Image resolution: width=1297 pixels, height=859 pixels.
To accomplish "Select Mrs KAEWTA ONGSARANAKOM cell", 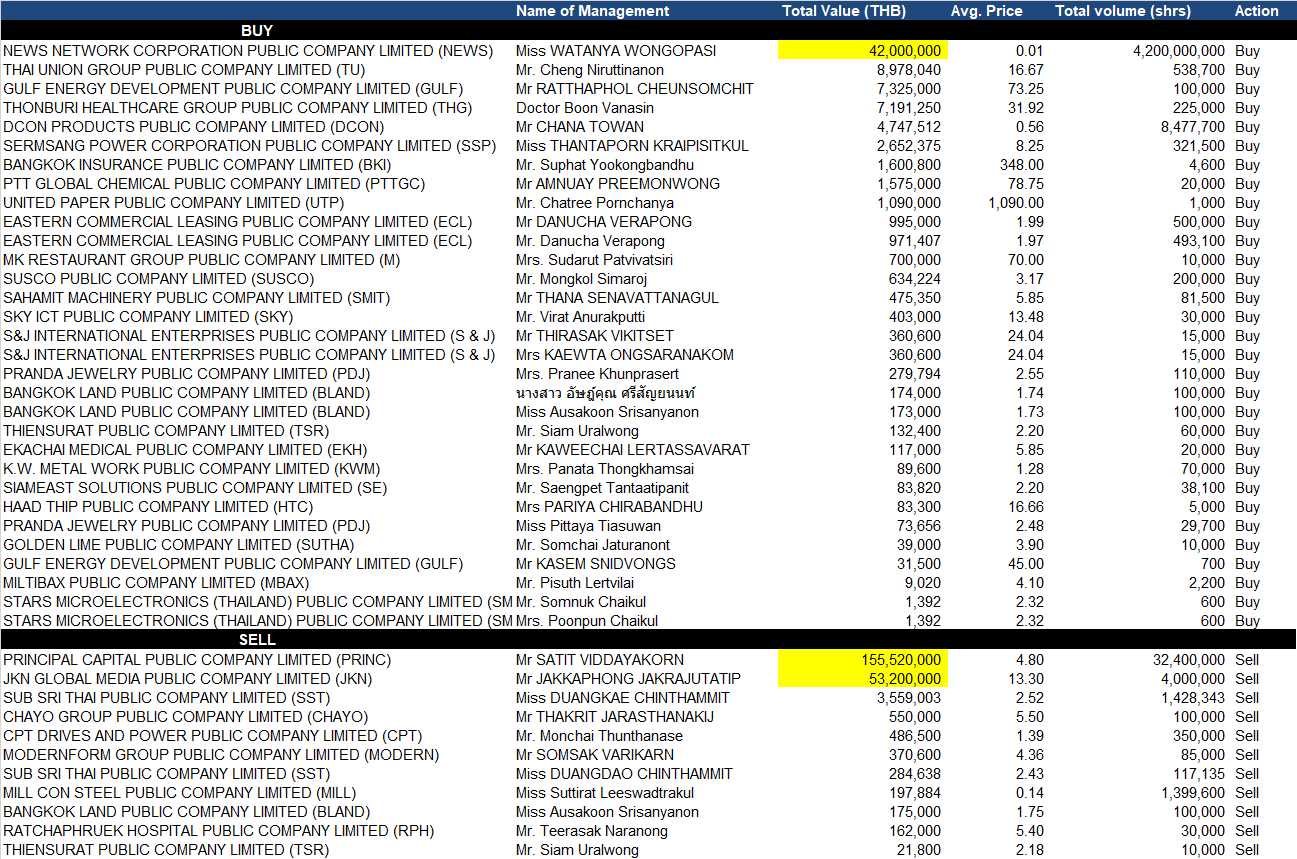I will (x=625, y=355).
